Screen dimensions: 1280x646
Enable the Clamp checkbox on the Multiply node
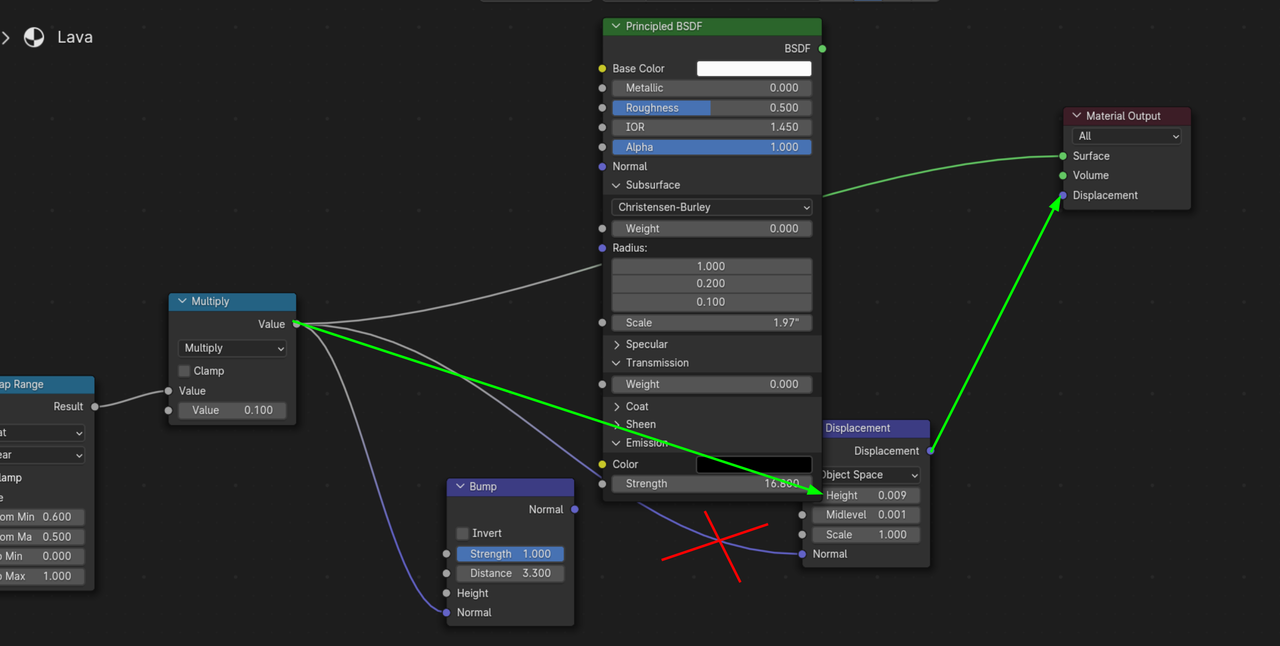[x=184, y=370]
